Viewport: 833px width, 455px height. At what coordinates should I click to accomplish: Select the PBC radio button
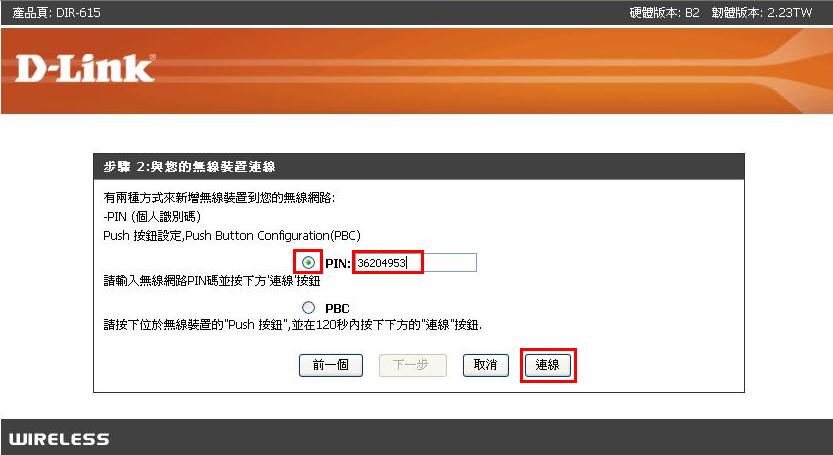click(x=308, y=308)
